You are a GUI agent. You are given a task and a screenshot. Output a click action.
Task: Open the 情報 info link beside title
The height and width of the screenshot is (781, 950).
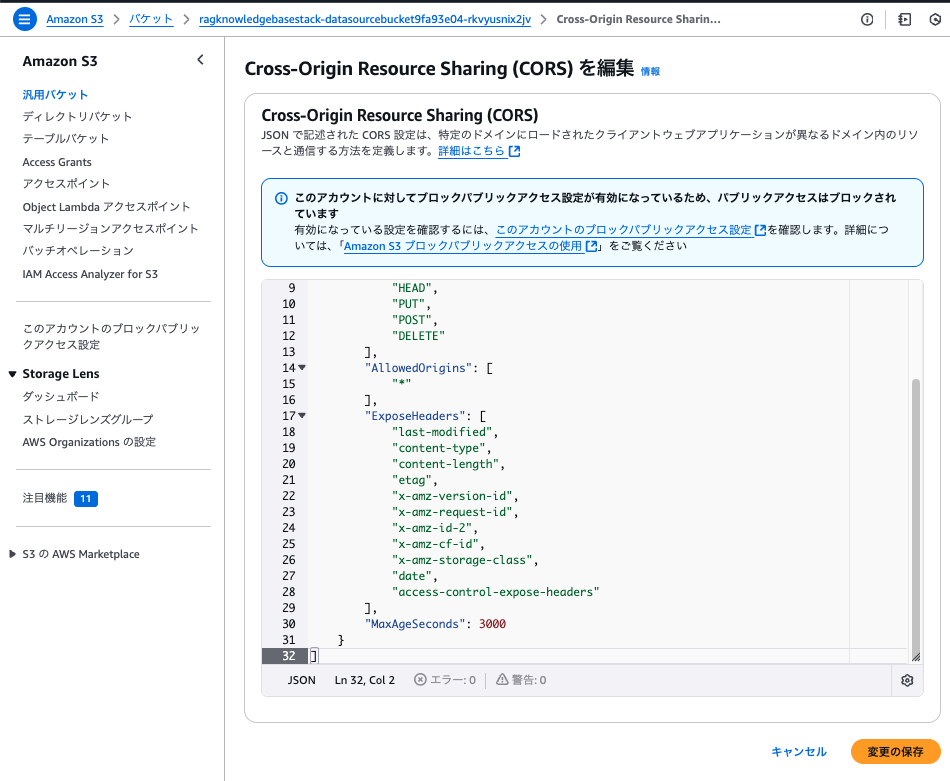point(650,71)
